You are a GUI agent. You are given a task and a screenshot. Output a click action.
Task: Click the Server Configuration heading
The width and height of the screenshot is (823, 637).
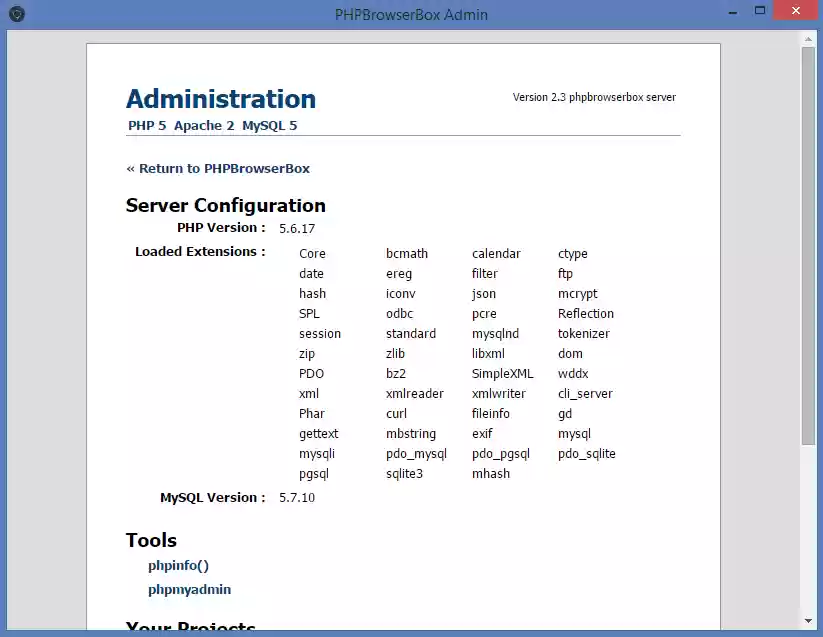[x=226, y=206]
